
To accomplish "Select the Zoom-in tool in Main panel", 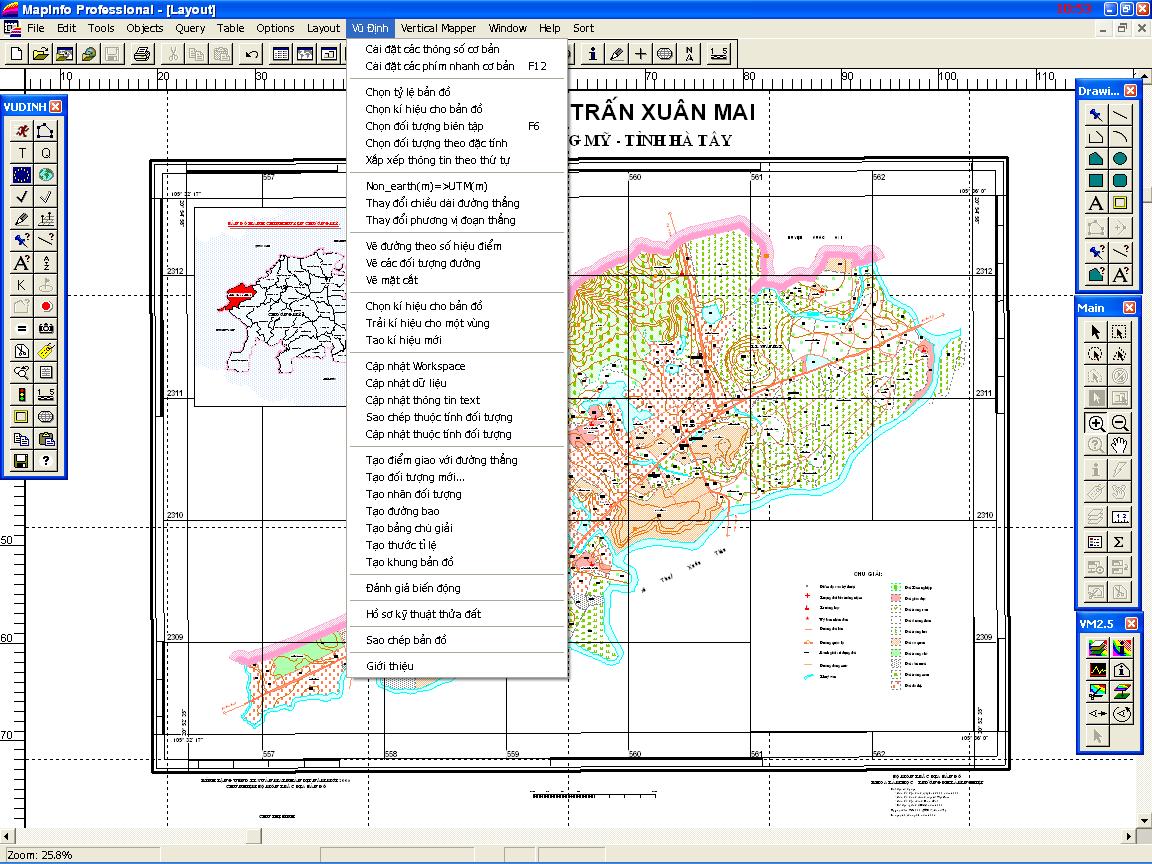I will point(1096,423).
